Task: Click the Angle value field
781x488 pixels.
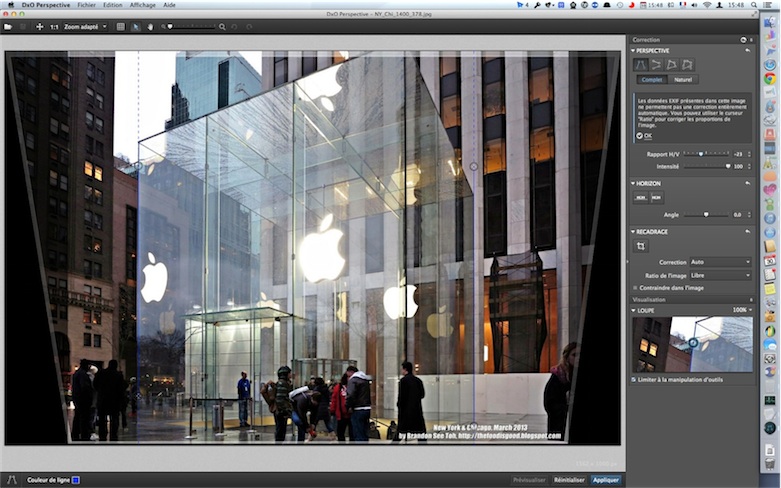Action: click(x=738, y=215)
